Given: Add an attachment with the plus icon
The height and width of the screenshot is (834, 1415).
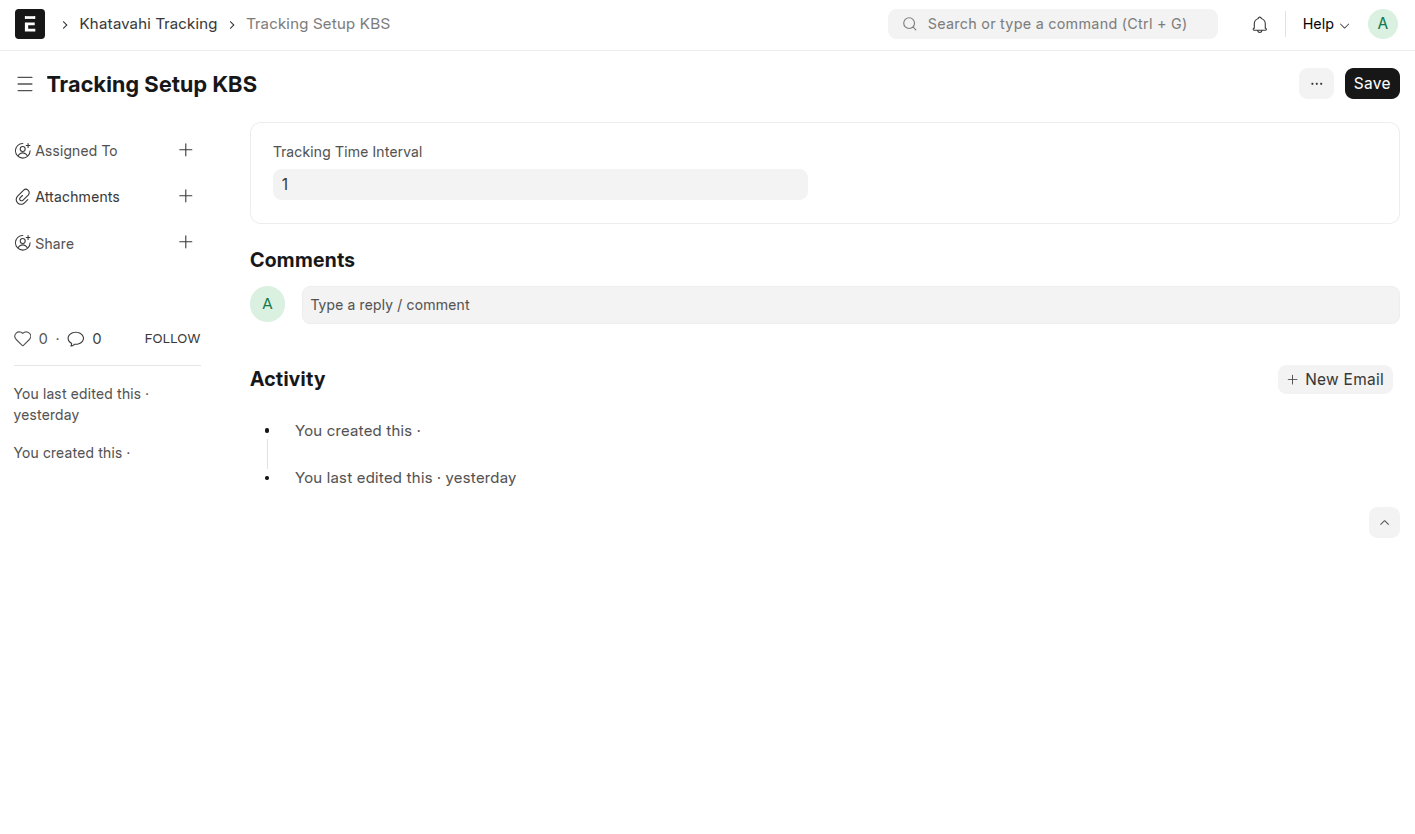Looking at the screenshot, I should coord(185,196).
